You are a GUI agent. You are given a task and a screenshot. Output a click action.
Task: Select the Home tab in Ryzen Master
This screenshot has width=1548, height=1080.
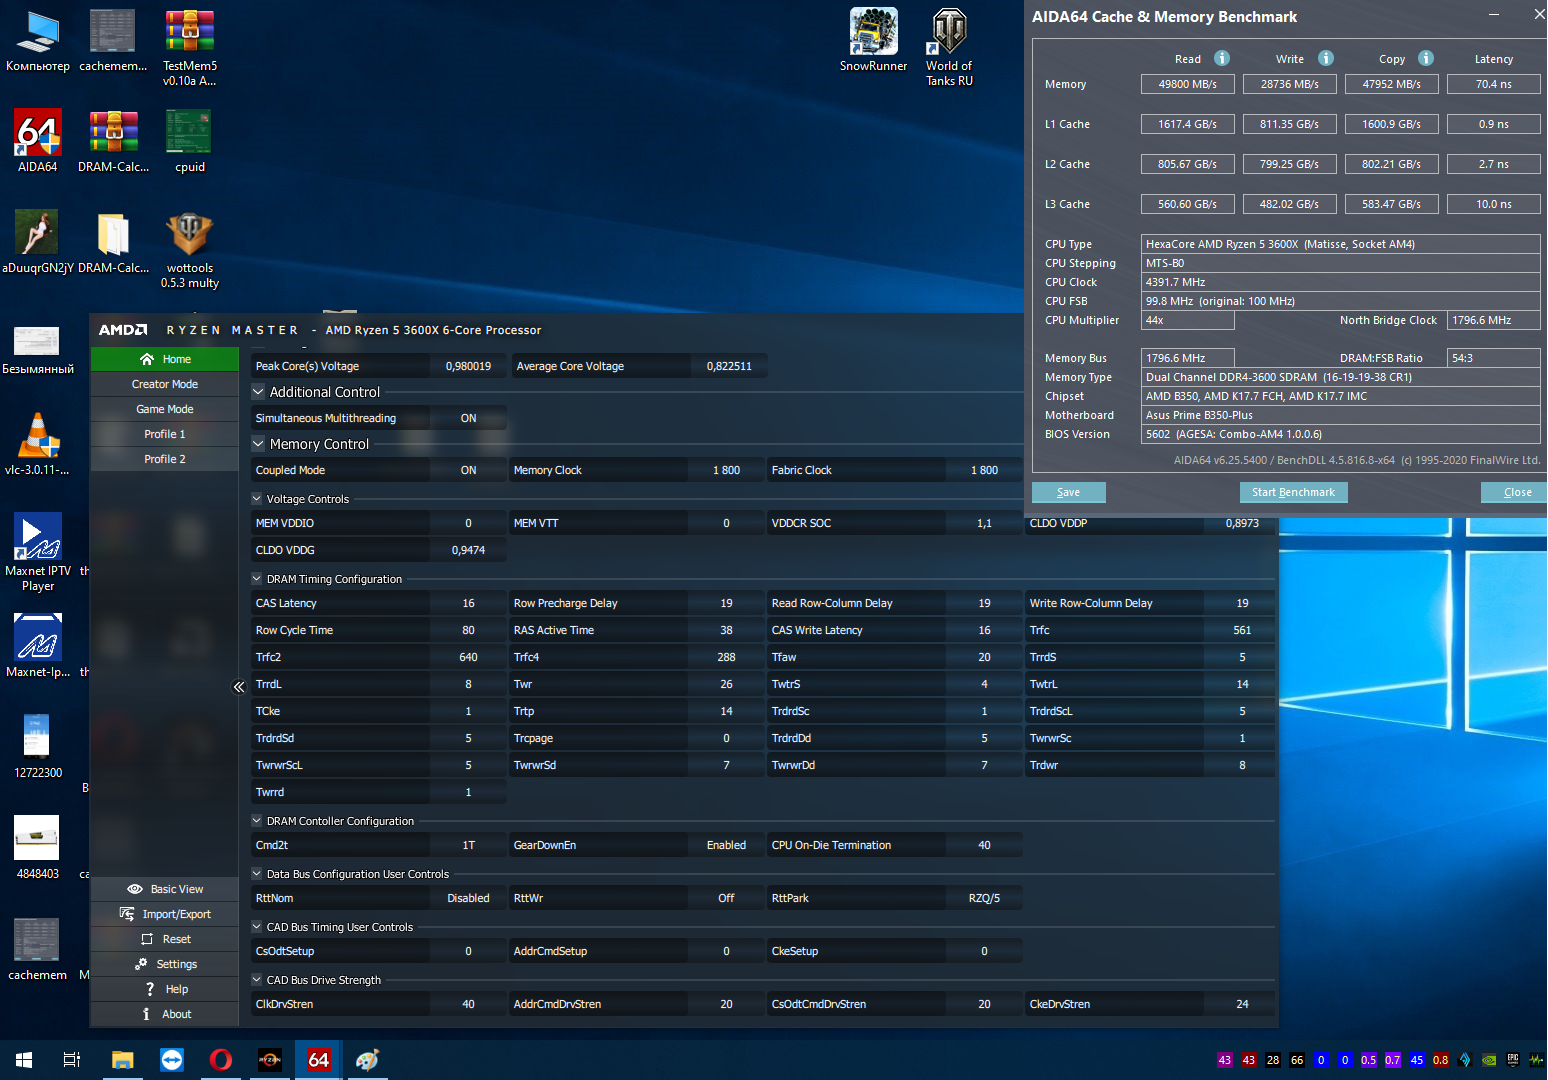[165, 359]
